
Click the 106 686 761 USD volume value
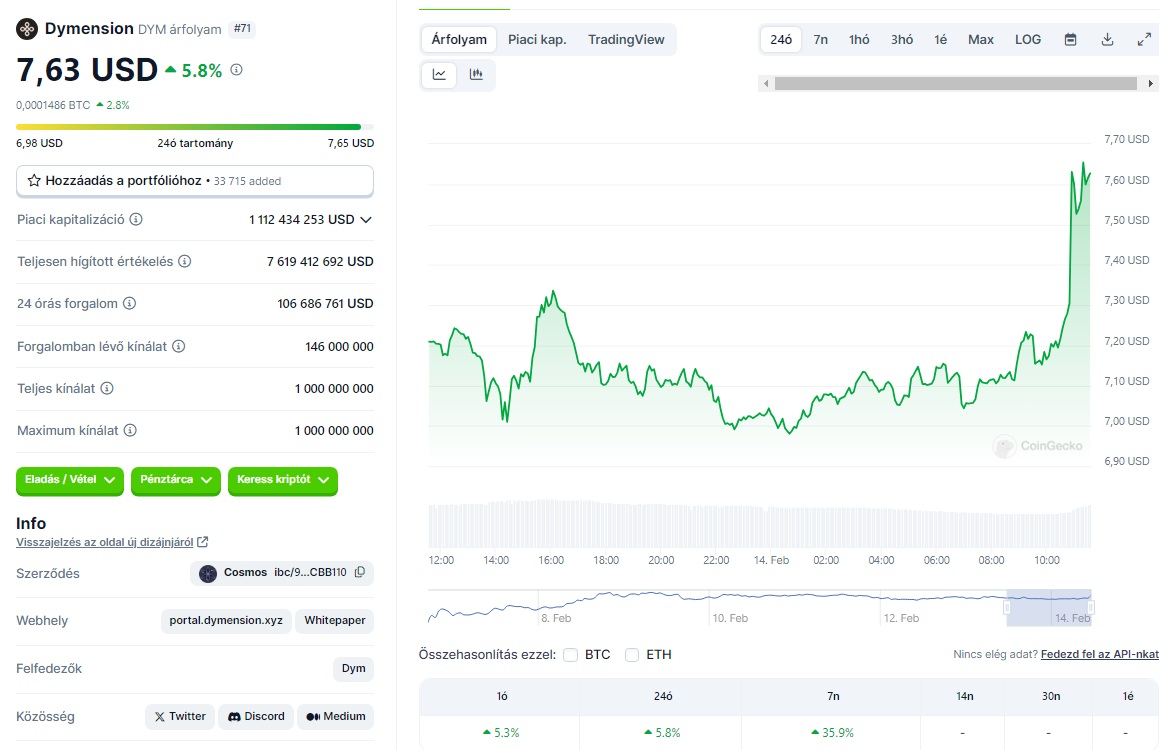pyautogui.click(x=325, y=303)
